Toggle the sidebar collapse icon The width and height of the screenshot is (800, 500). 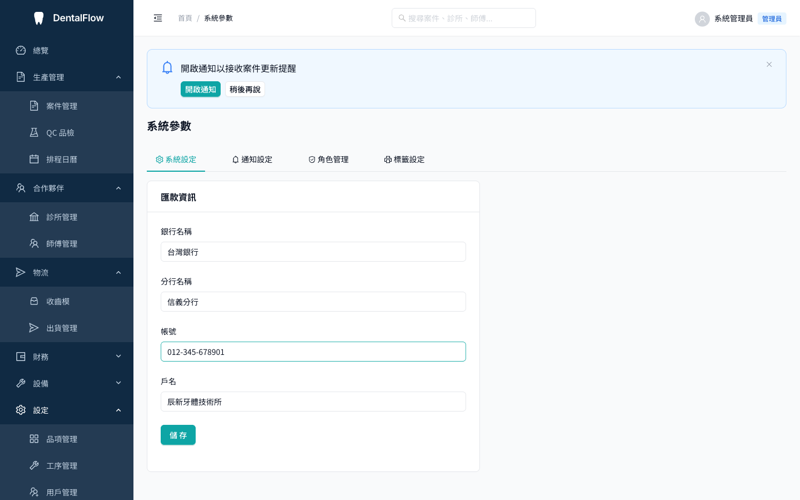click(158, 18)
